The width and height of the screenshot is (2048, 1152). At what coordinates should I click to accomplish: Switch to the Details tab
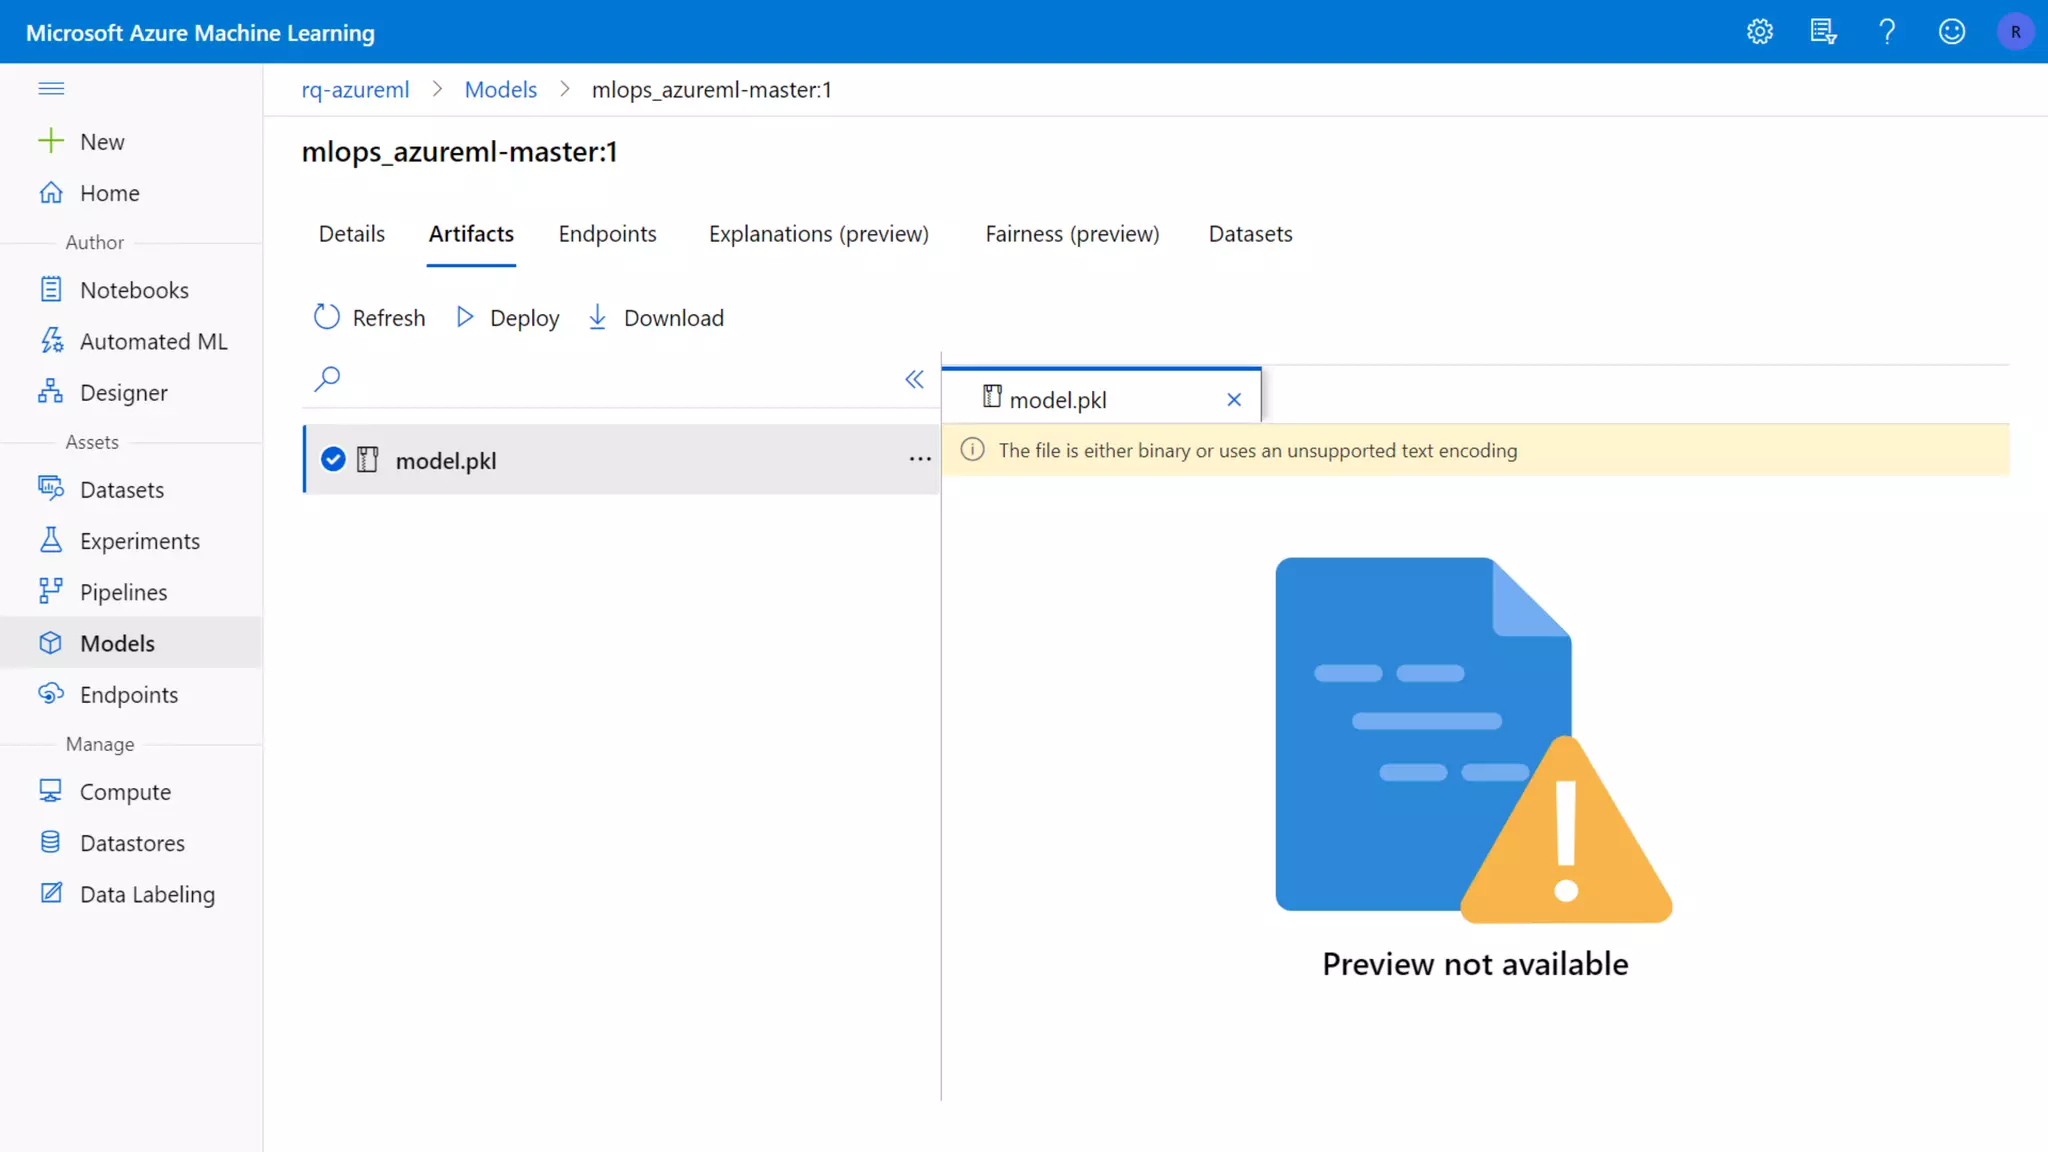[x=352, y=234]
